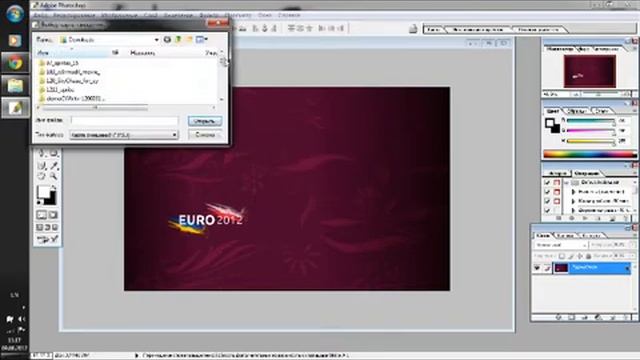
Task: Open Windows Explorer from the taskbar
Action: (15, 86)
